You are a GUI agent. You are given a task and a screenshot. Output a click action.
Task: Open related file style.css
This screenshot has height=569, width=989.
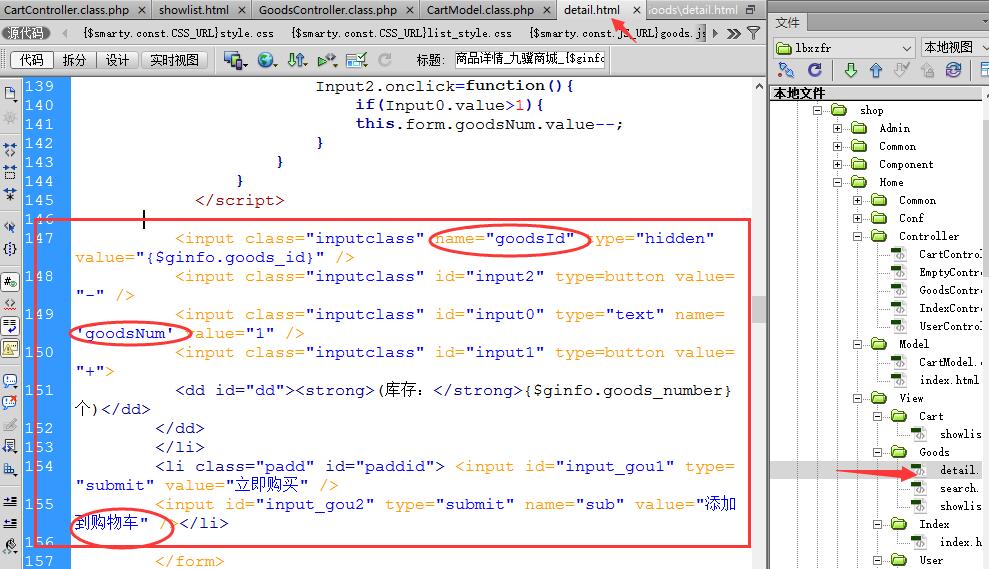[178, 33]
